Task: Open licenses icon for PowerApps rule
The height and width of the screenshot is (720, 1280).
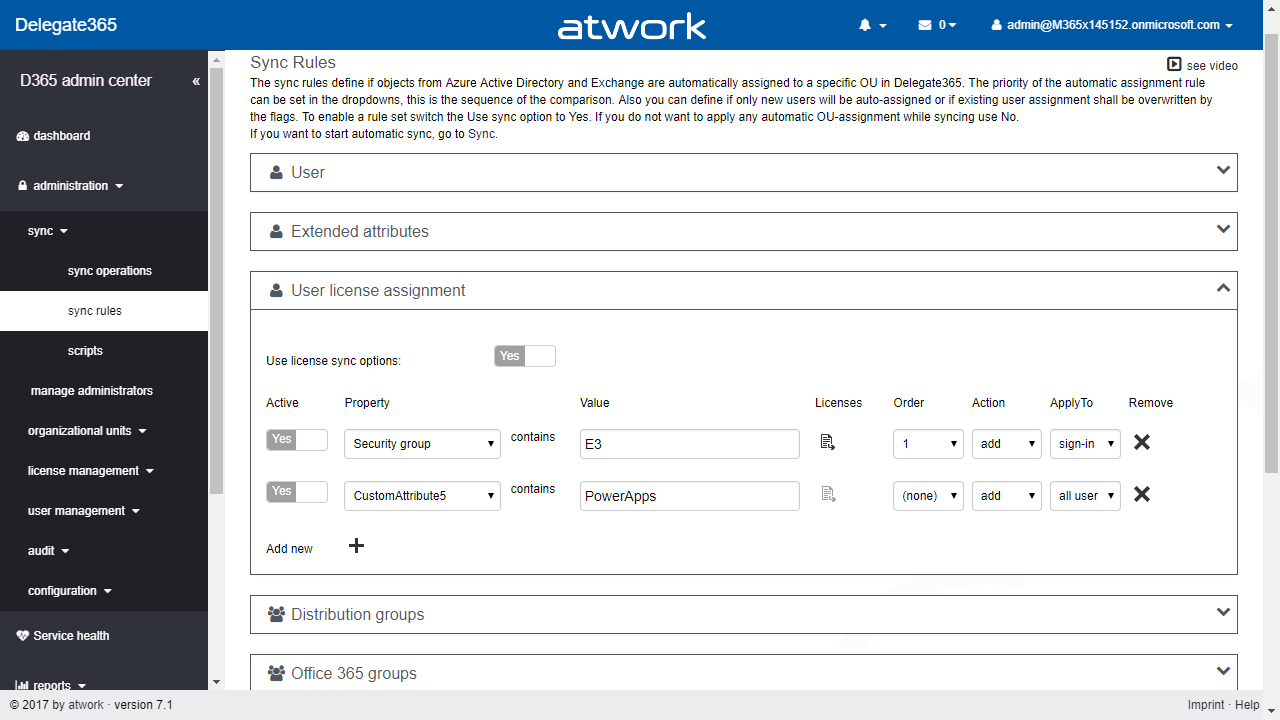Action: [828, 494]
